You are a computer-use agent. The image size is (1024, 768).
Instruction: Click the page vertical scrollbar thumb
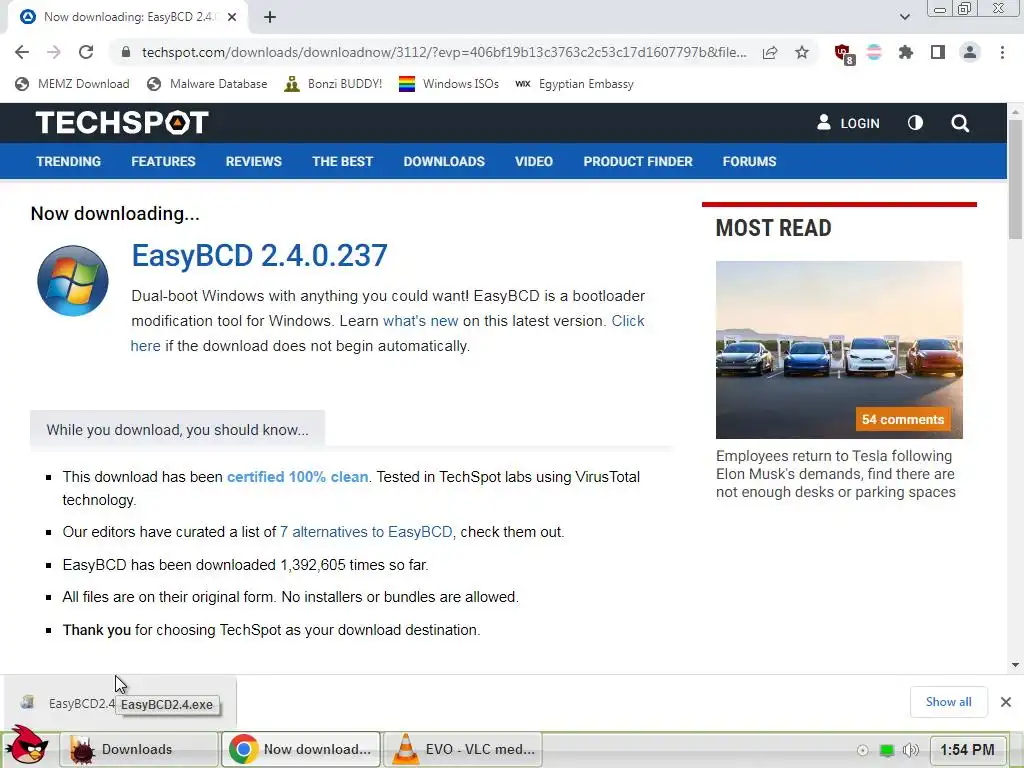point(1015,180)
